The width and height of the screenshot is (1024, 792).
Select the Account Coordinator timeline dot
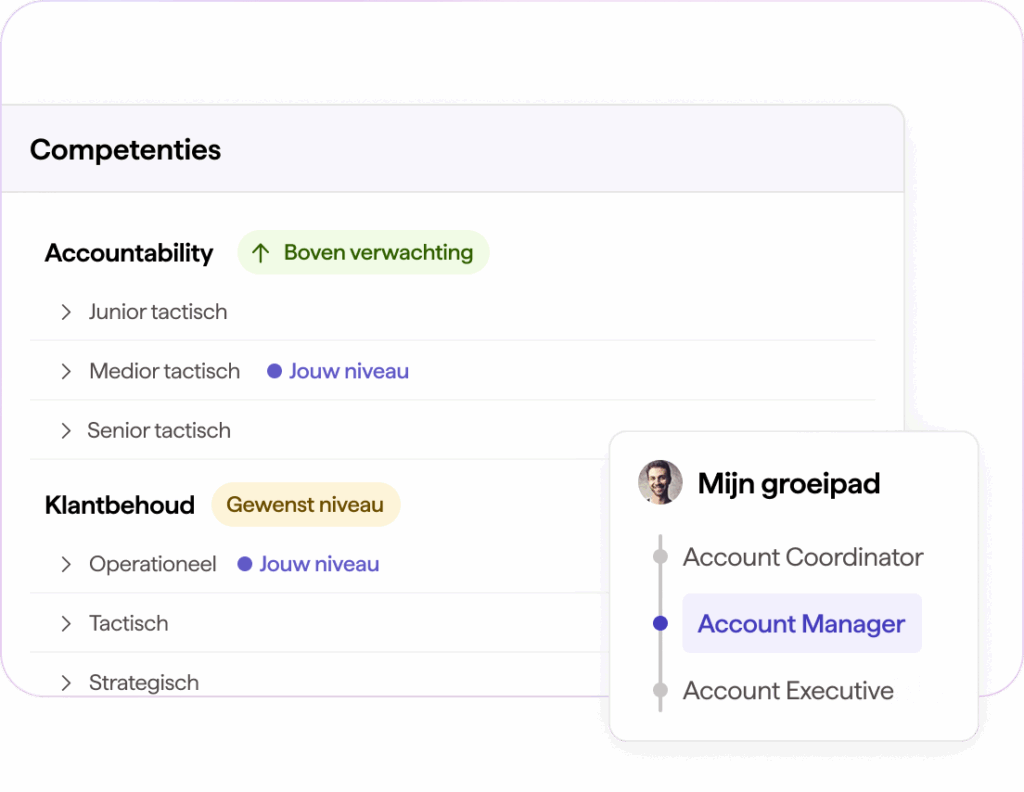pyautogui.click(x=660, y=557)
